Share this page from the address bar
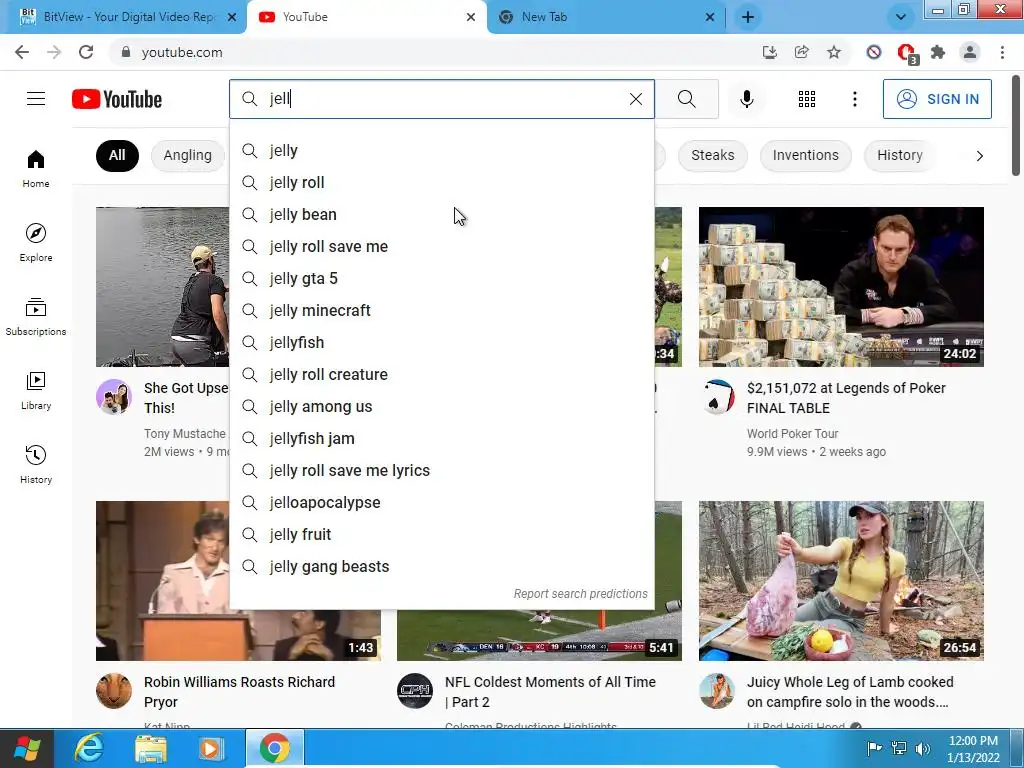 pyautogui.click(x=802, y=52)
